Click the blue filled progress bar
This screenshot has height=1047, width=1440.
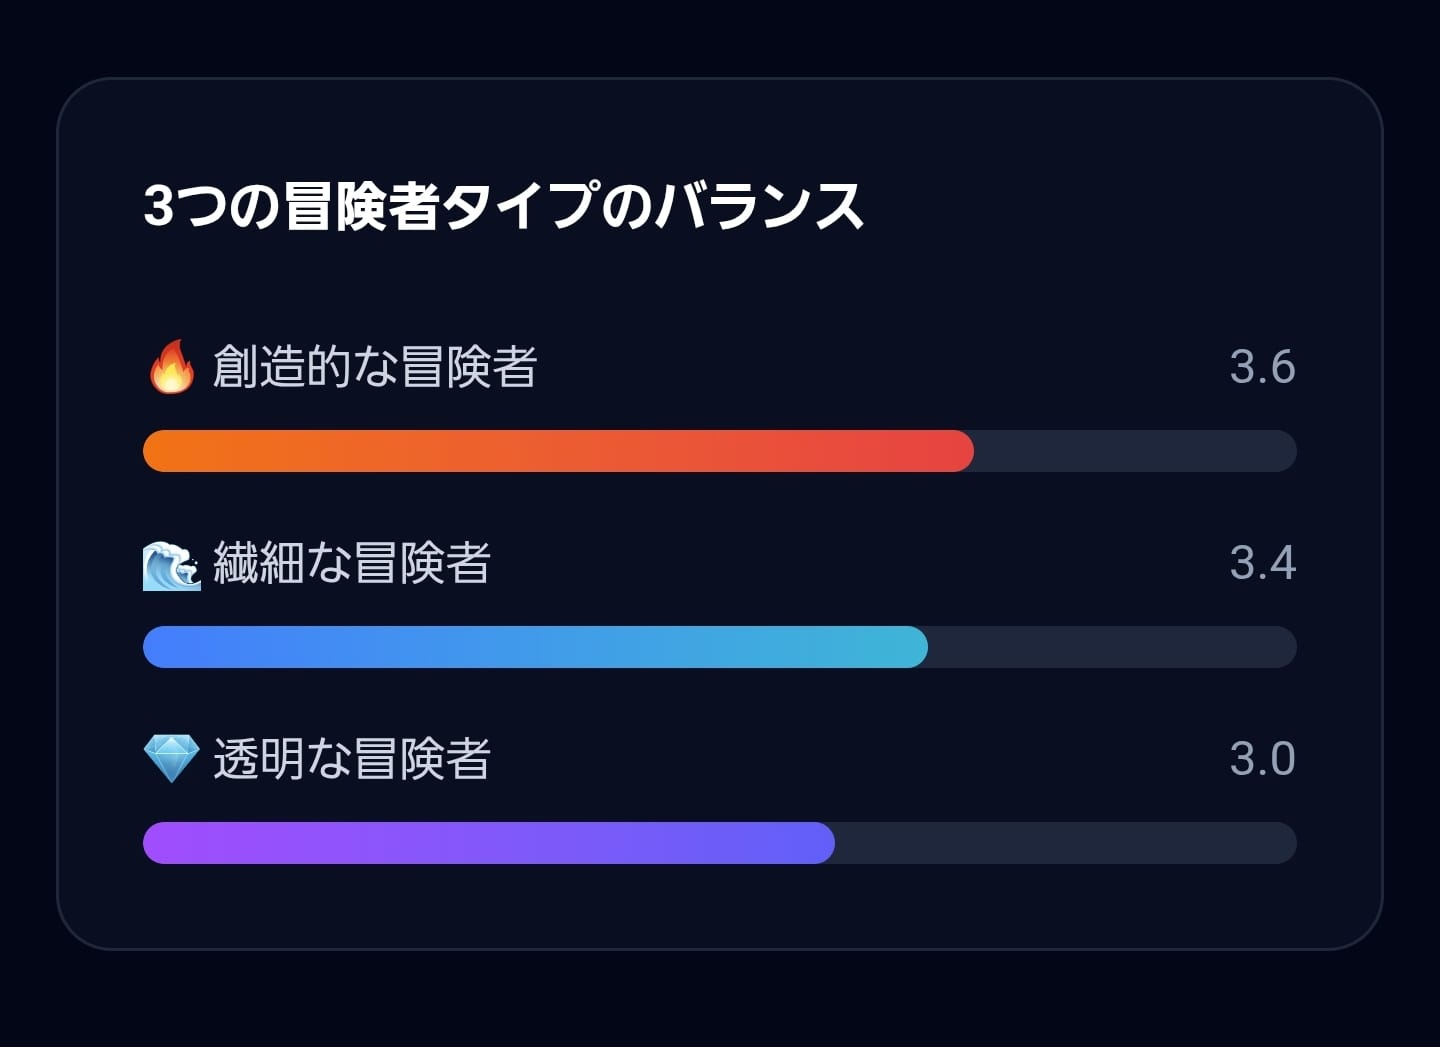click(535, 647)
